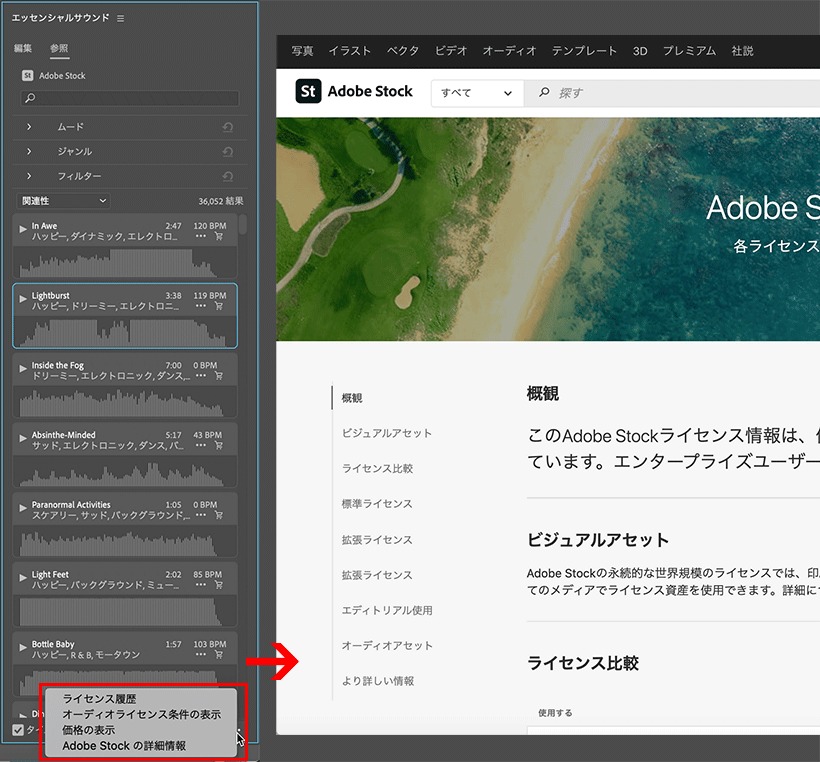This screenshot has height=762, width=820.
Task: Add In Awe to cart
Action: coord(219,236)
